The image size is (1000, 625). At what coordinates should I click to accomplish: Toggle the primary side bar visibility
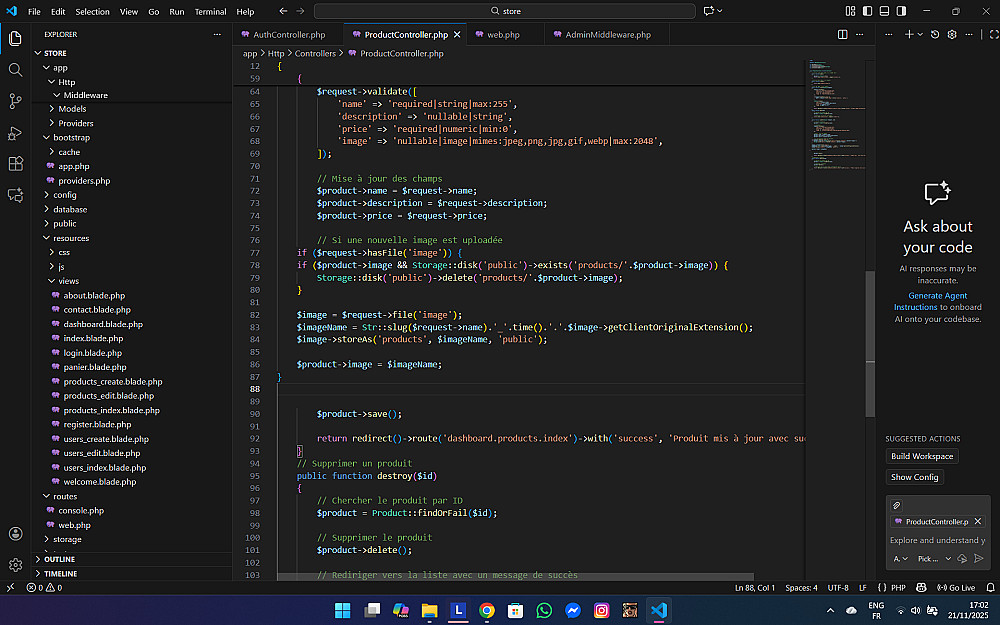[x=866, y=11]
